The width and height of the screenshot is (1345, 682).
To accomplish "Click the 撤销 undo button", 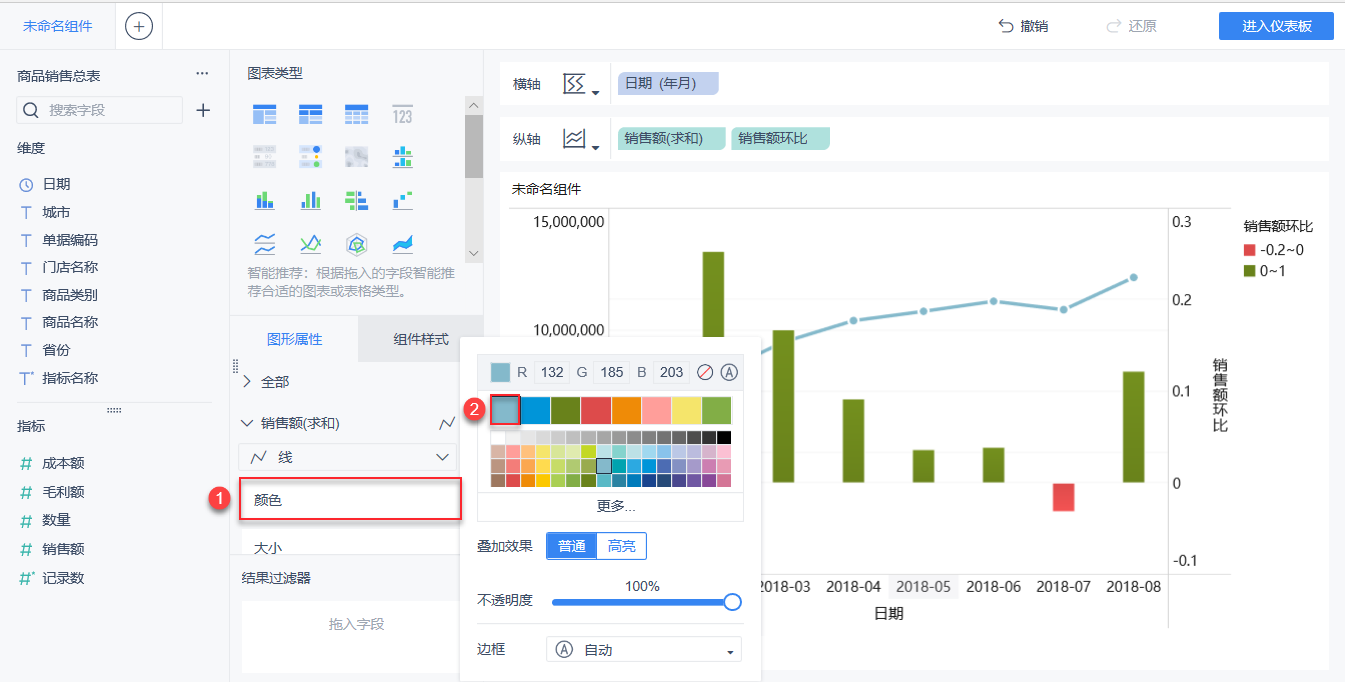I will pos(1023,26).
